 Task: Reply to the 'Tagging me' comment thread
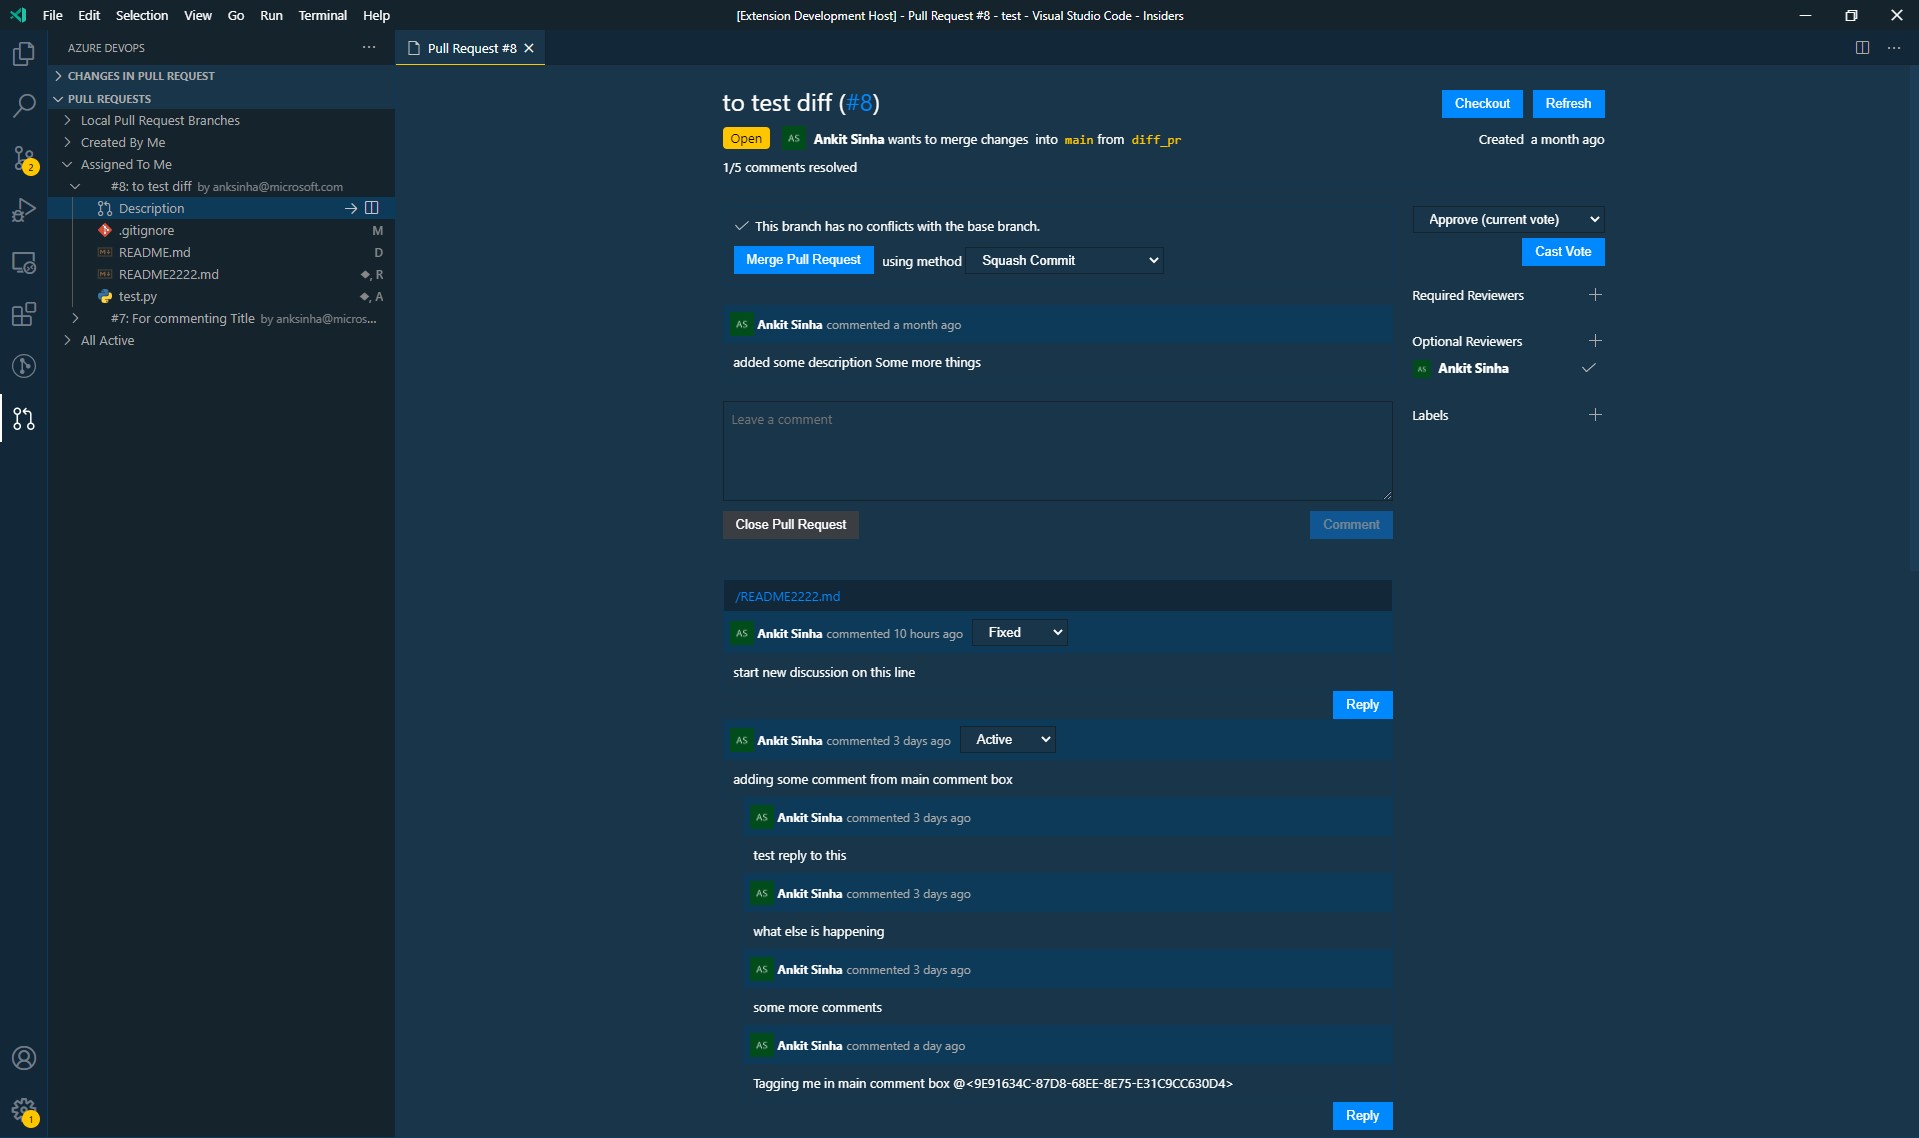pos(1362,1116)
